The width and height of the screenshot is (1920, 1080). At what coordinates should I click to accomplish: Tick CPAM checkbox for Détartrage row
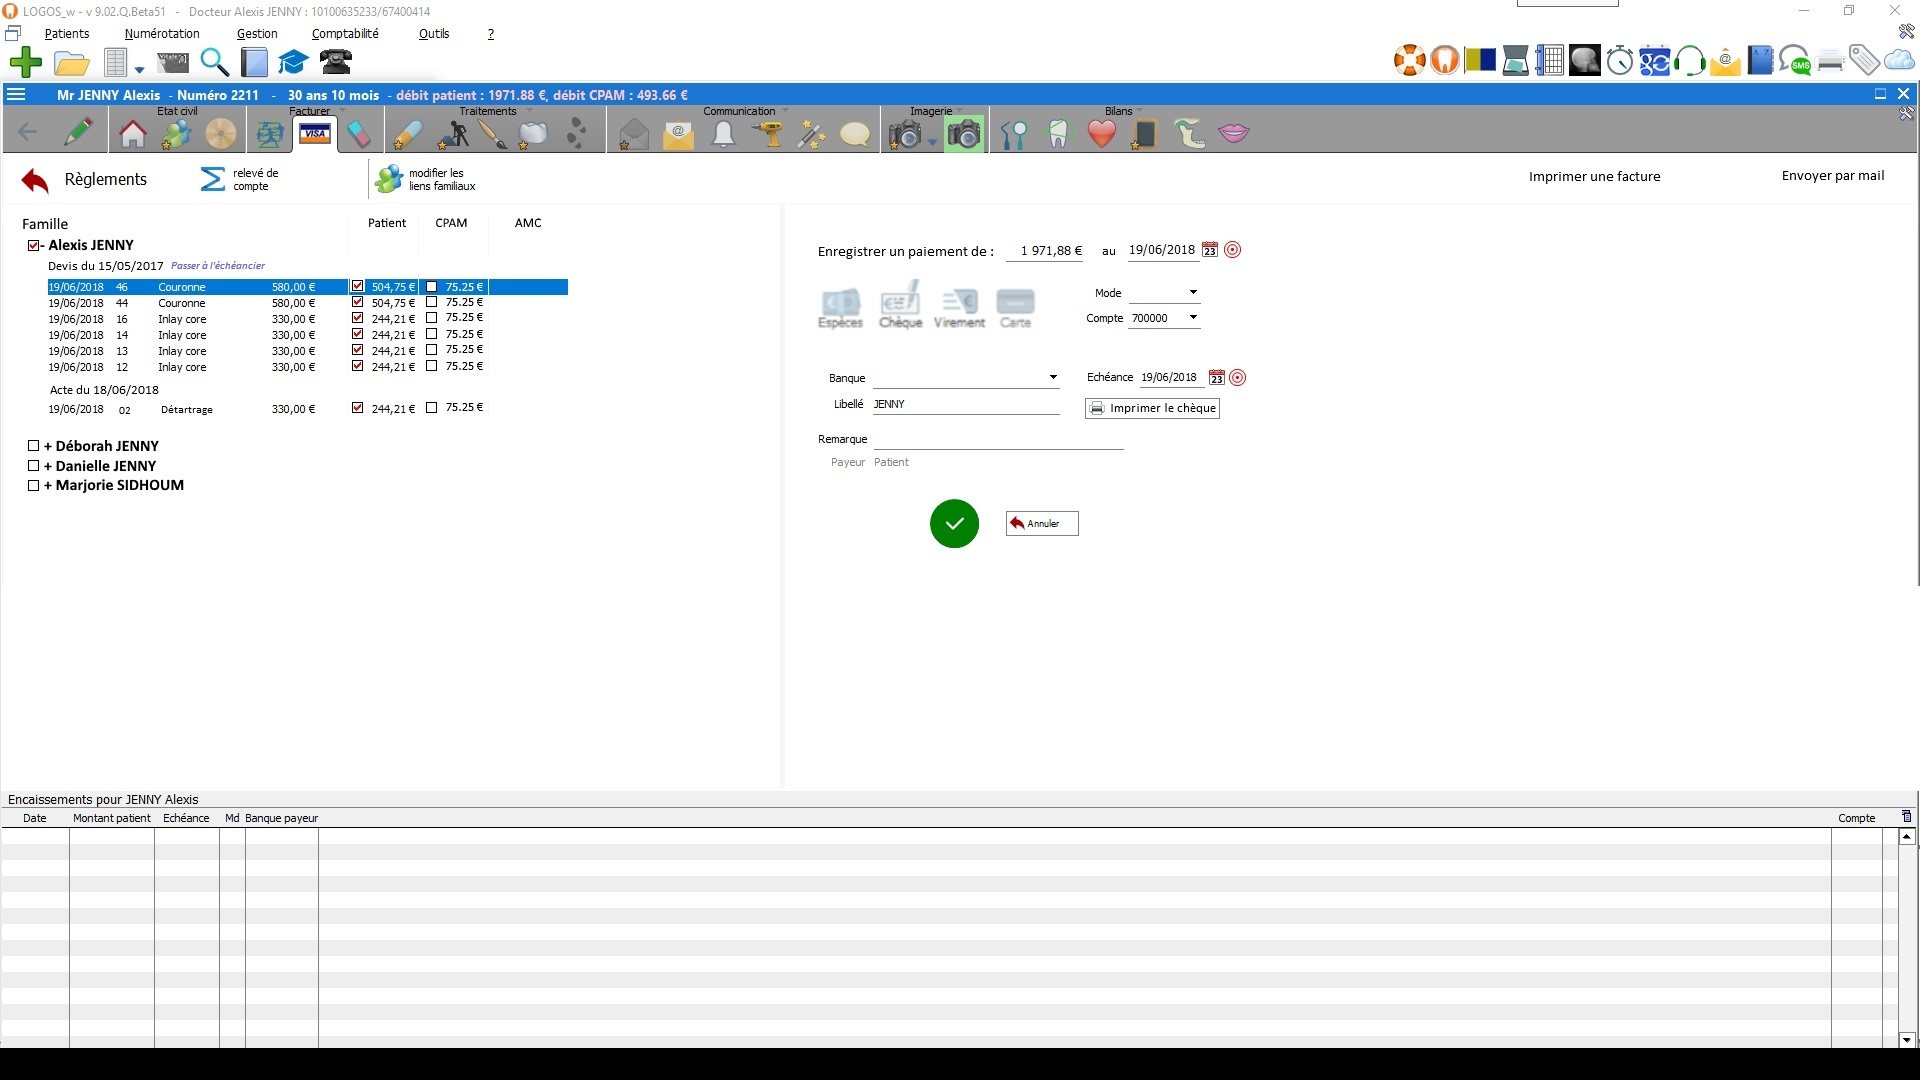click(432, 408)
